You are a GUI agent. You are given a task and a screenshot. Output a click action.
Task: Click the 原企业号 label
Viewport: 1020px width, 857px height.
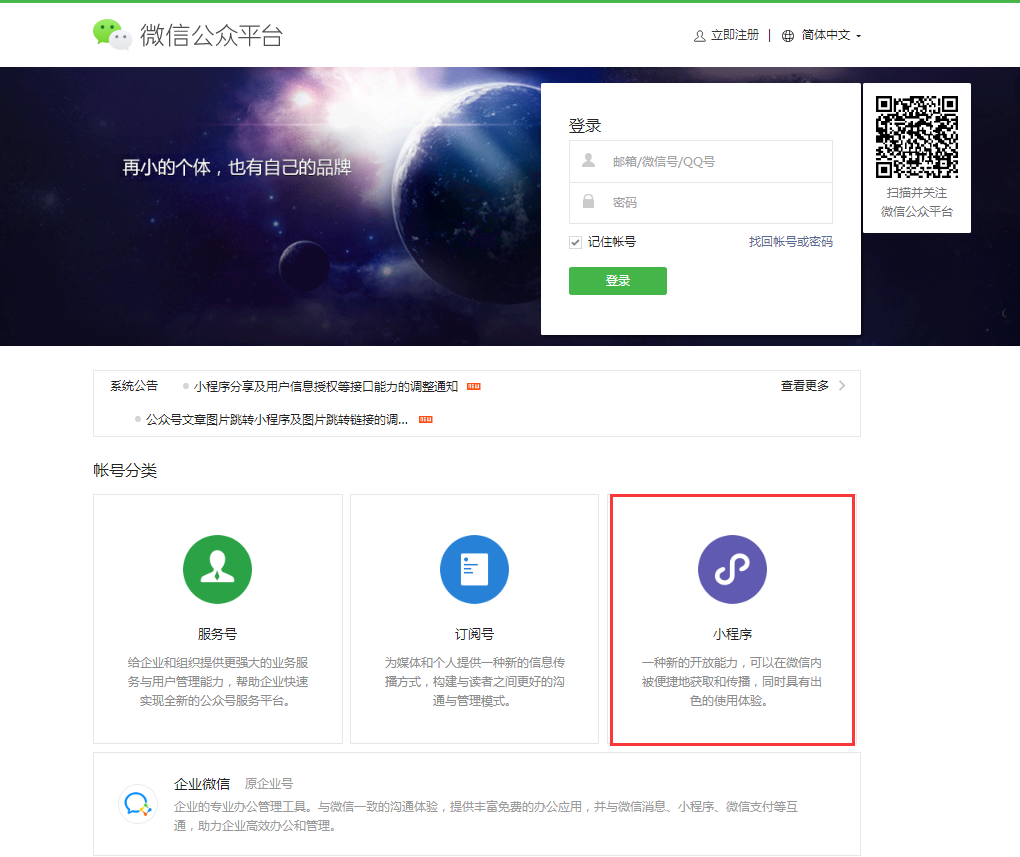269,784
